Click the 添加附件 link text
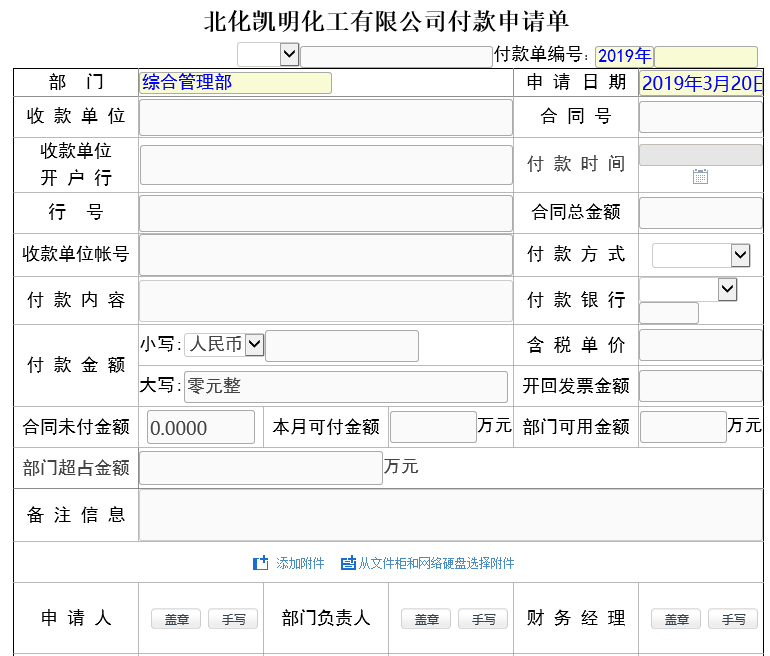Viewport: 770px width, 656px height. coord(300,563)
